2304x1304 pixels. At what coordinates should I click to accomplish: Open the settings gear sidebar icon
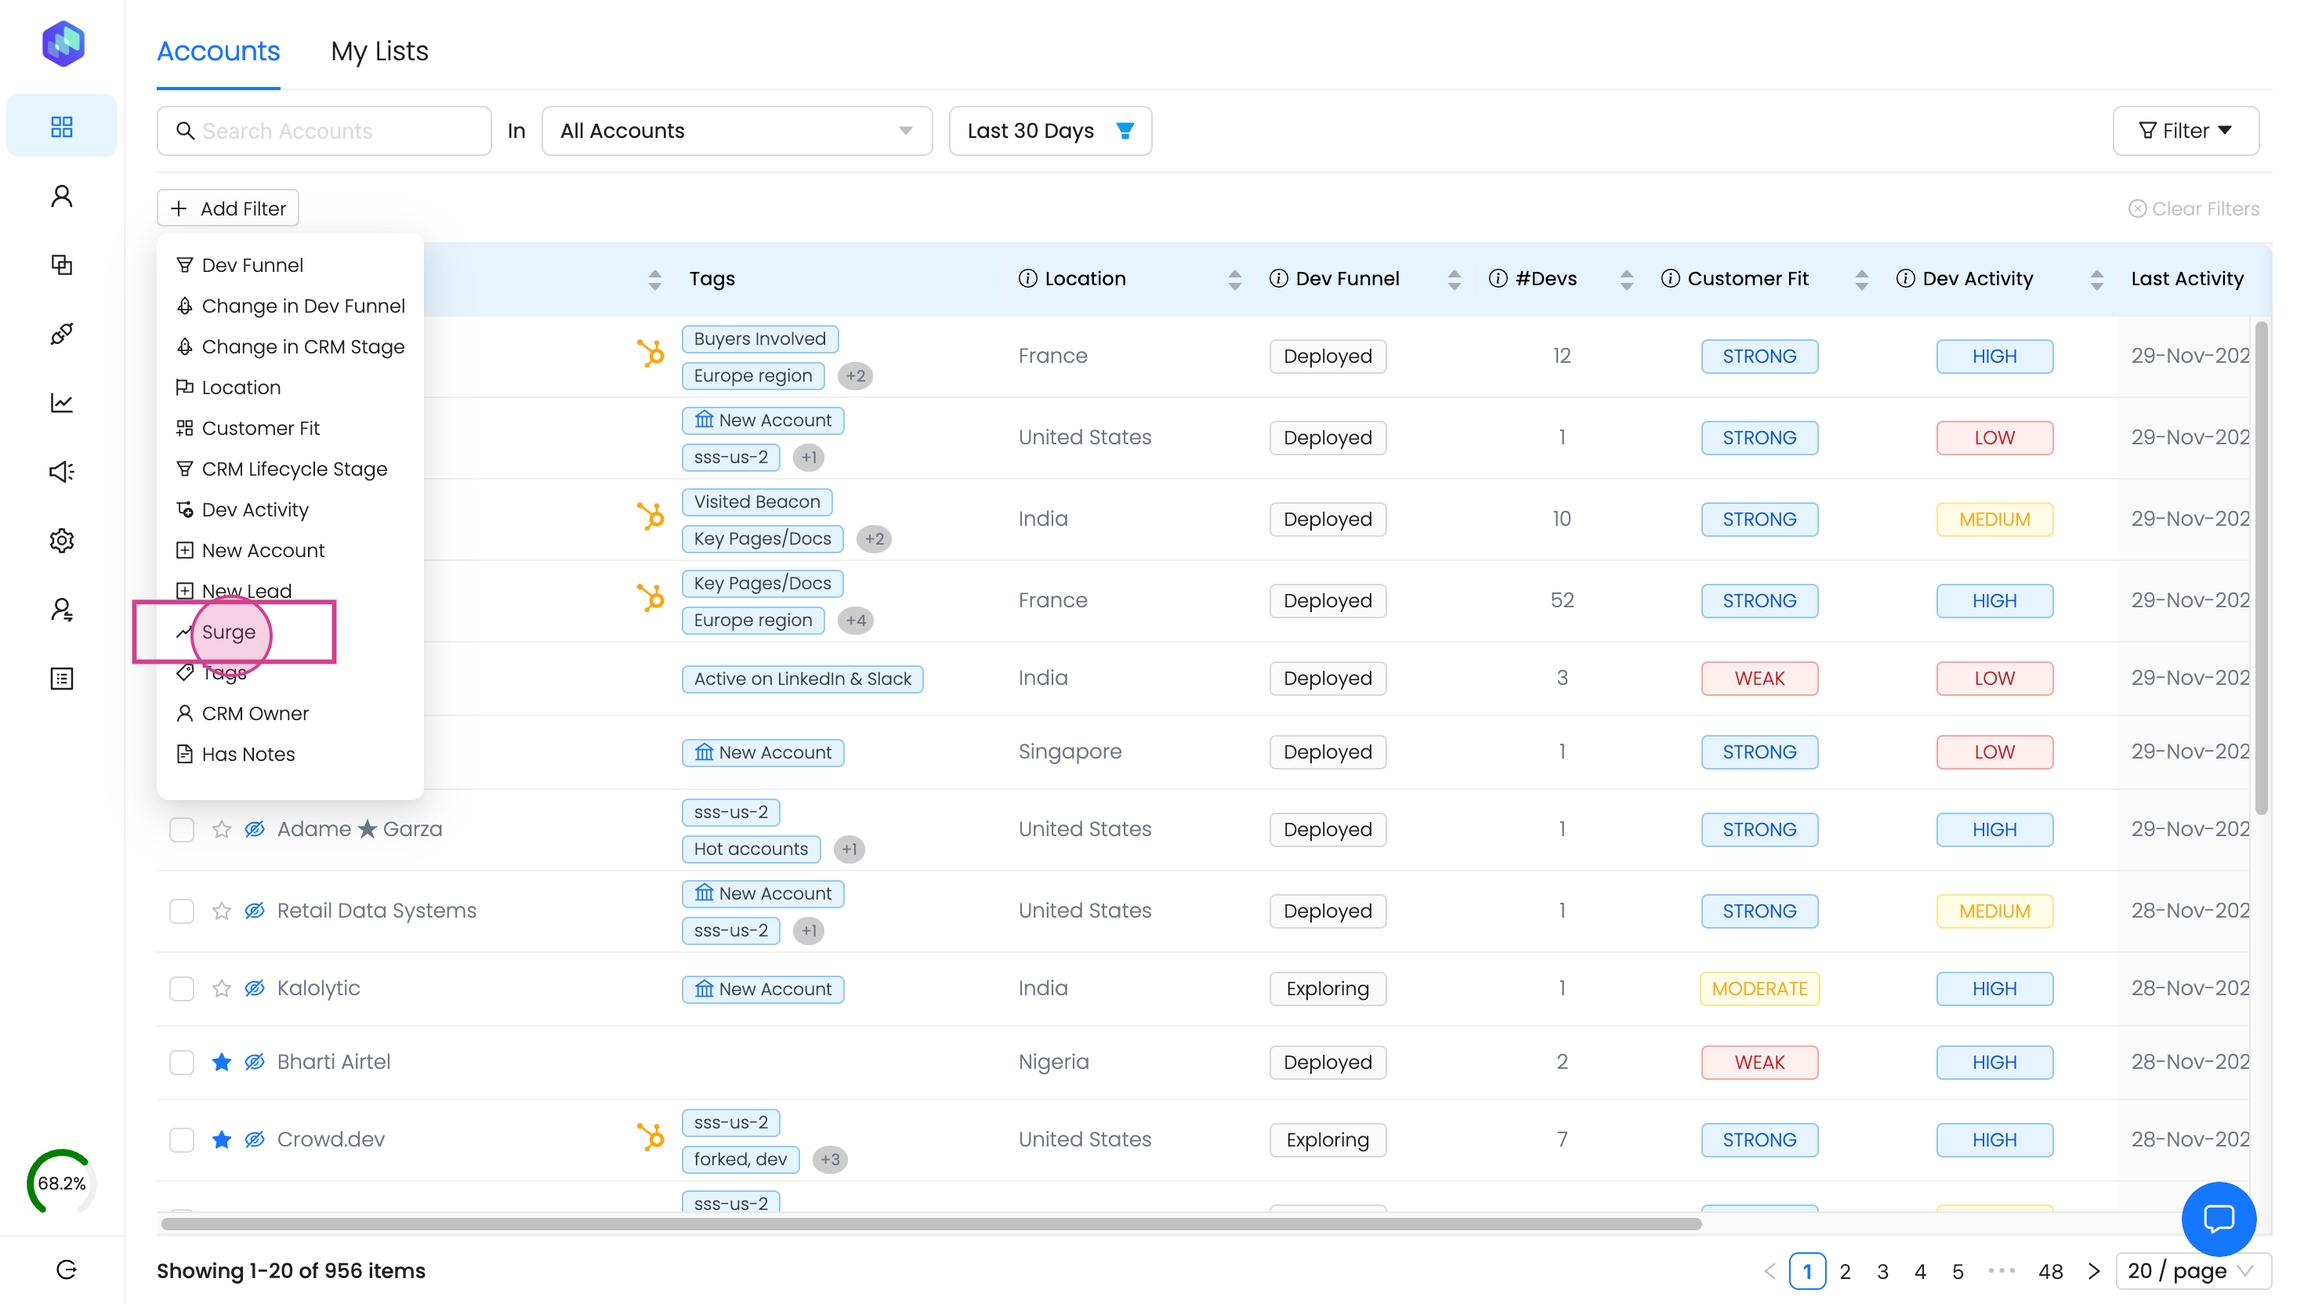click(x=62, y=541)
